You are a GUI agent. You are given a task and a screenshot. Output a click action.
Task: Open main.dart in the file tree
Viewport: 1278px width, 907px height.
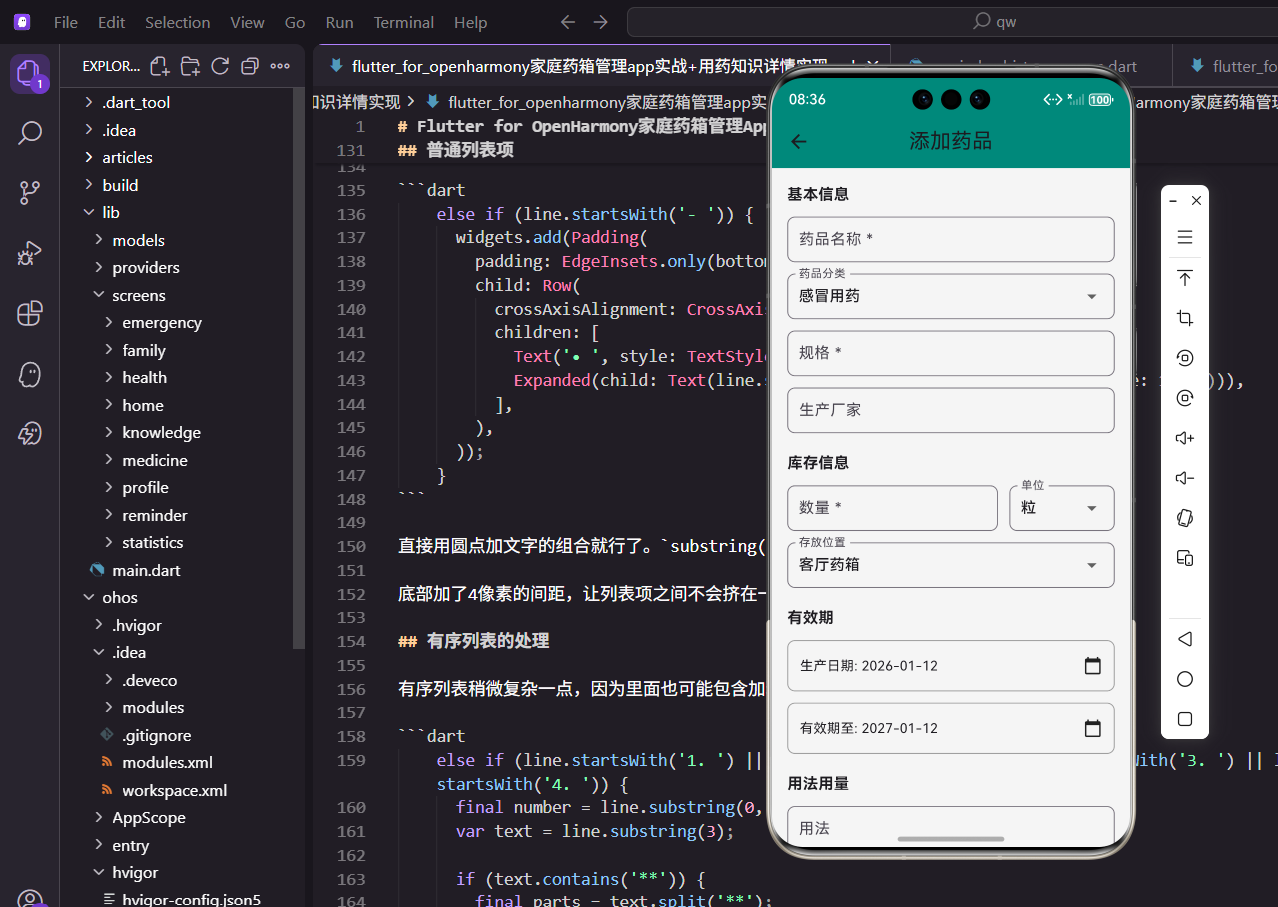point(146,570)
